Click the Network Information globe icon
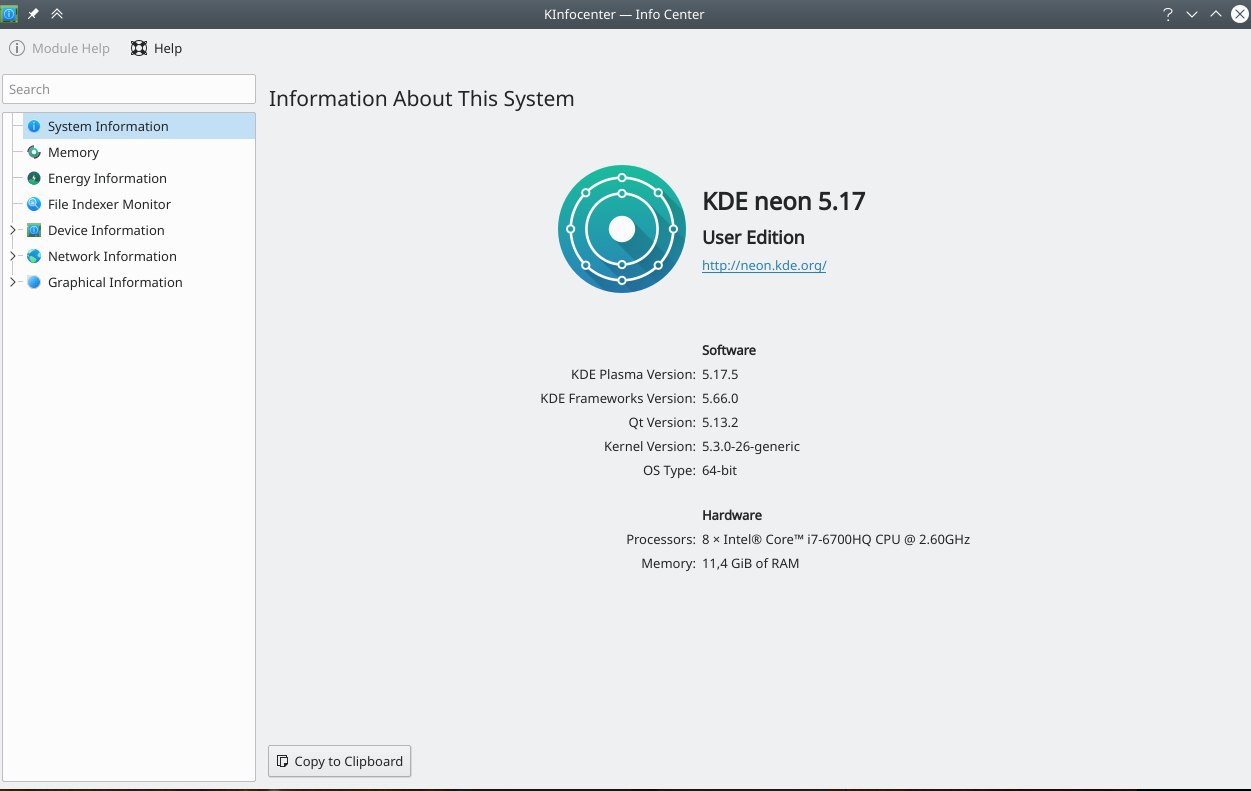This screenshot has height=791, width=1251. click(34, 256)
